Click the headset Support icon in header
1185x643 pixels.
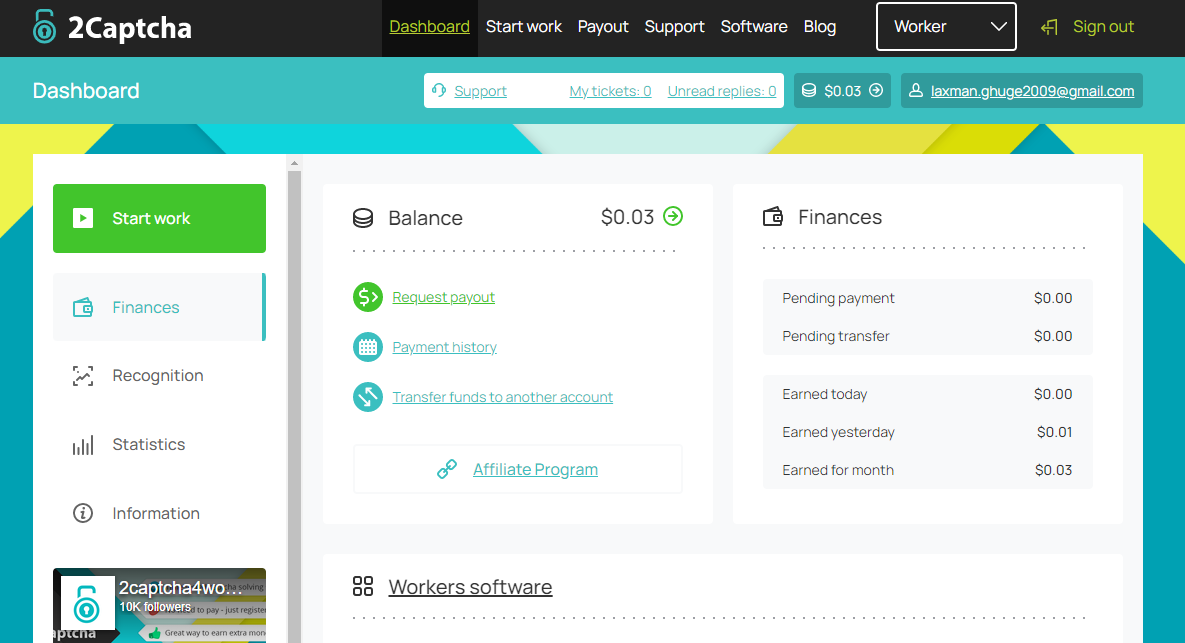coord(439,91)
